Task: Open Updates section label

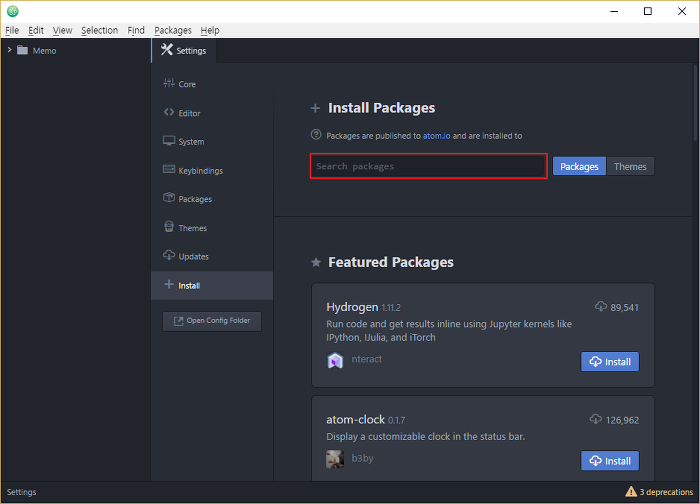Action: pos(193,257)
